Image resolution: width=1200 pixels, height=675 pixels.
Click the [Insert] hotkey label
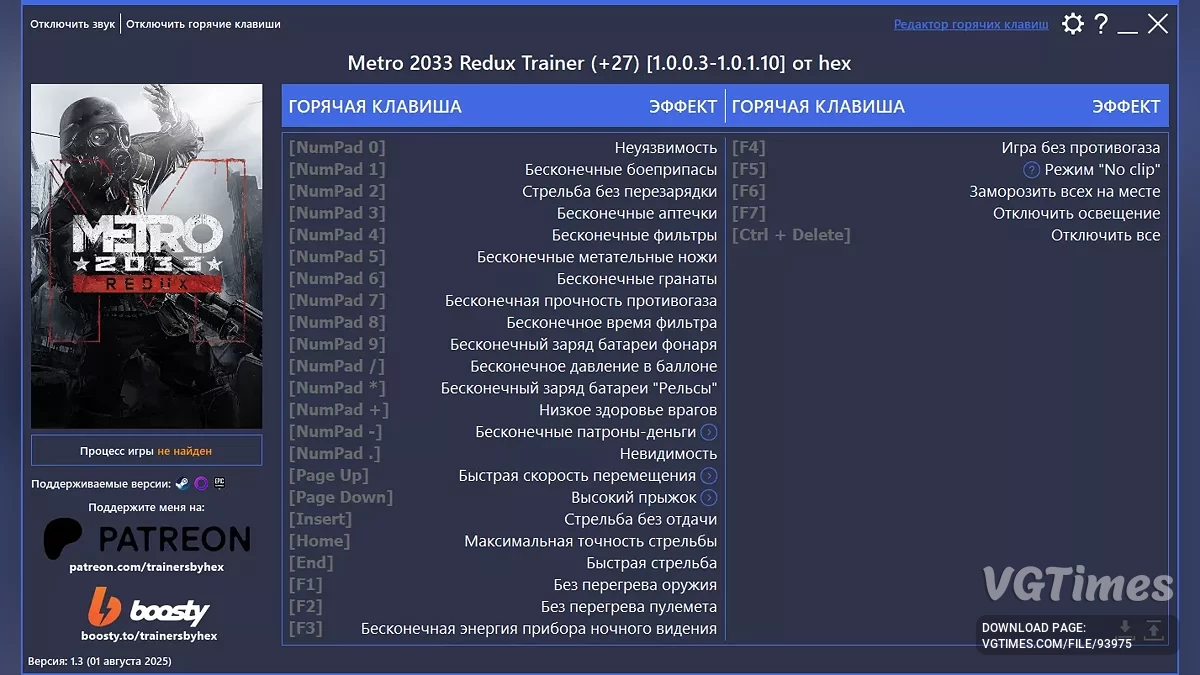pyautogui.click(x=321, y=520)
